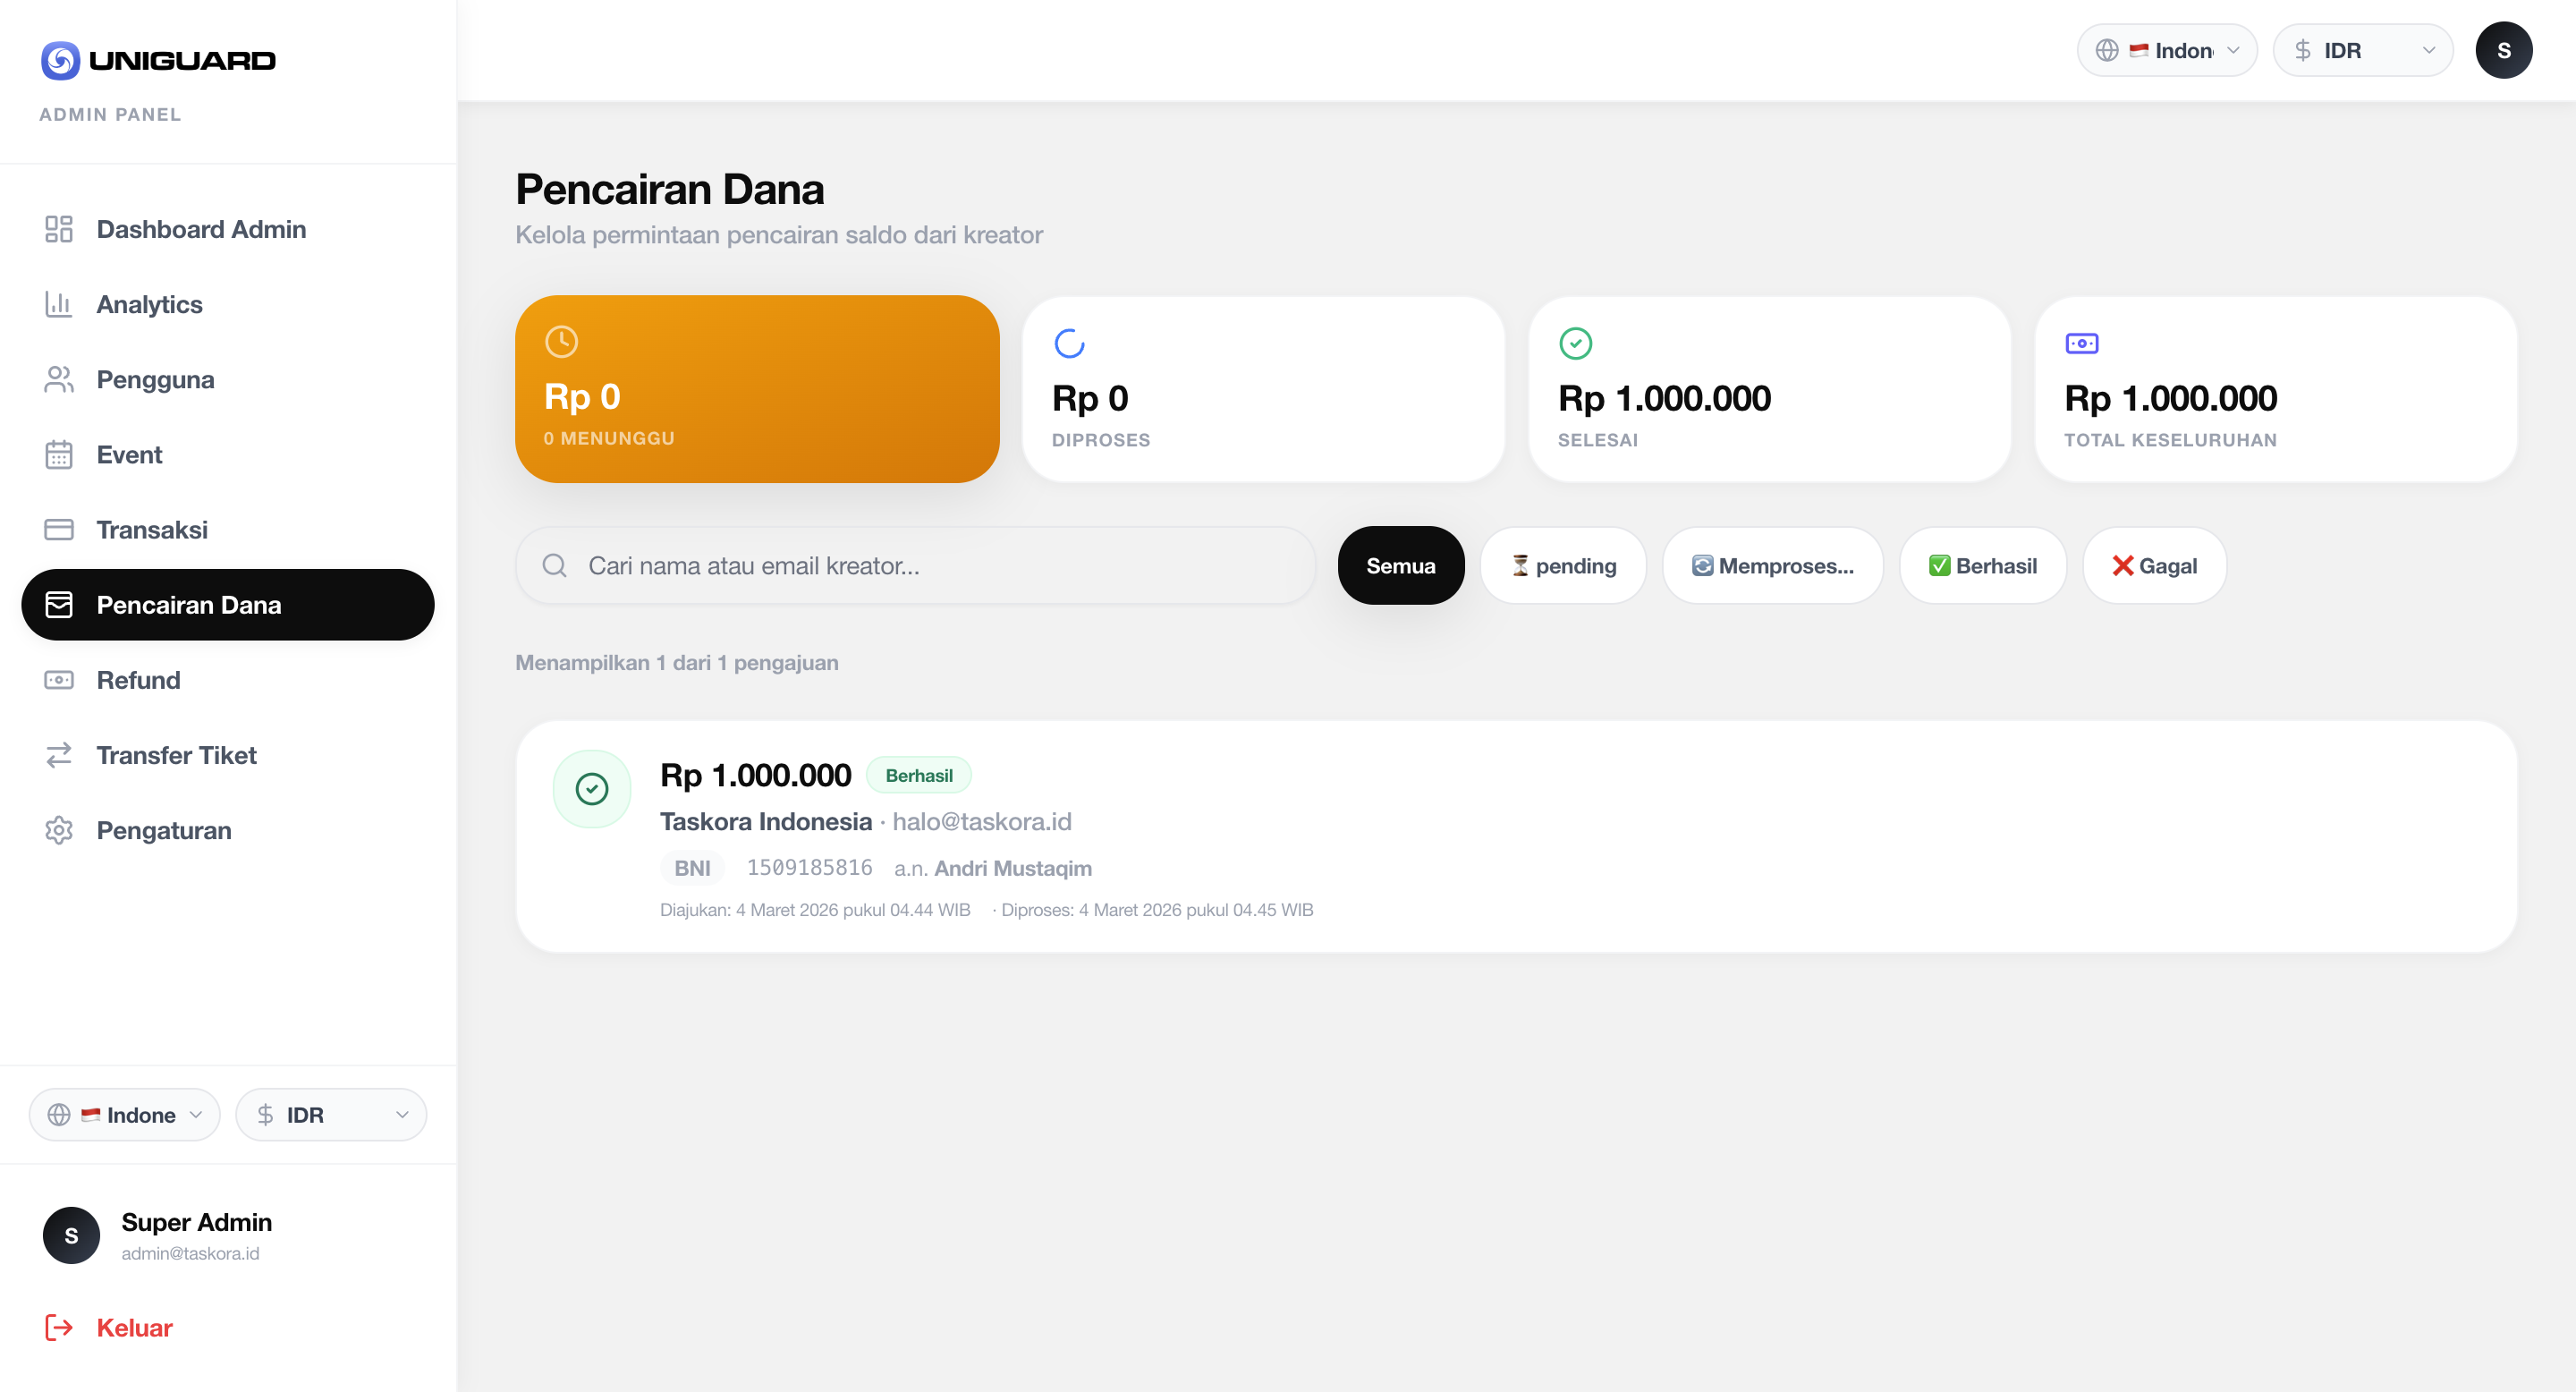Image resolution: width=2576 pixels, height=1392 pixels.
Task: Enable the Berhasil status filter
Action: (1983, 565)
